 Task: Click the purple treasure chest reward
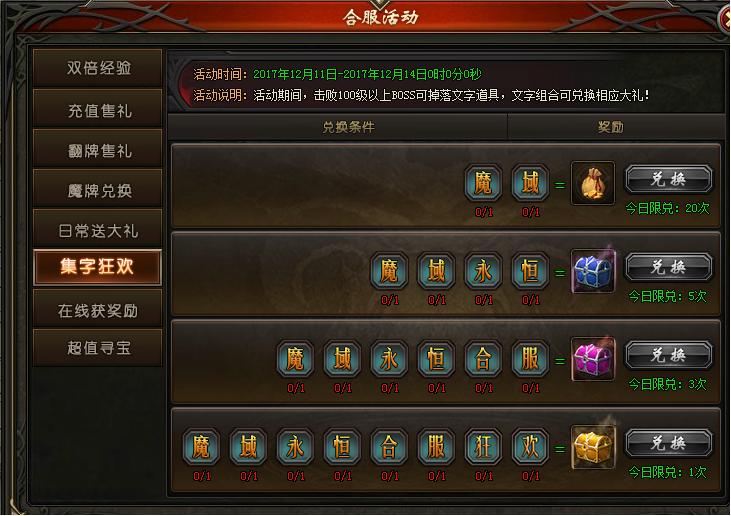[x=593, y=359]
